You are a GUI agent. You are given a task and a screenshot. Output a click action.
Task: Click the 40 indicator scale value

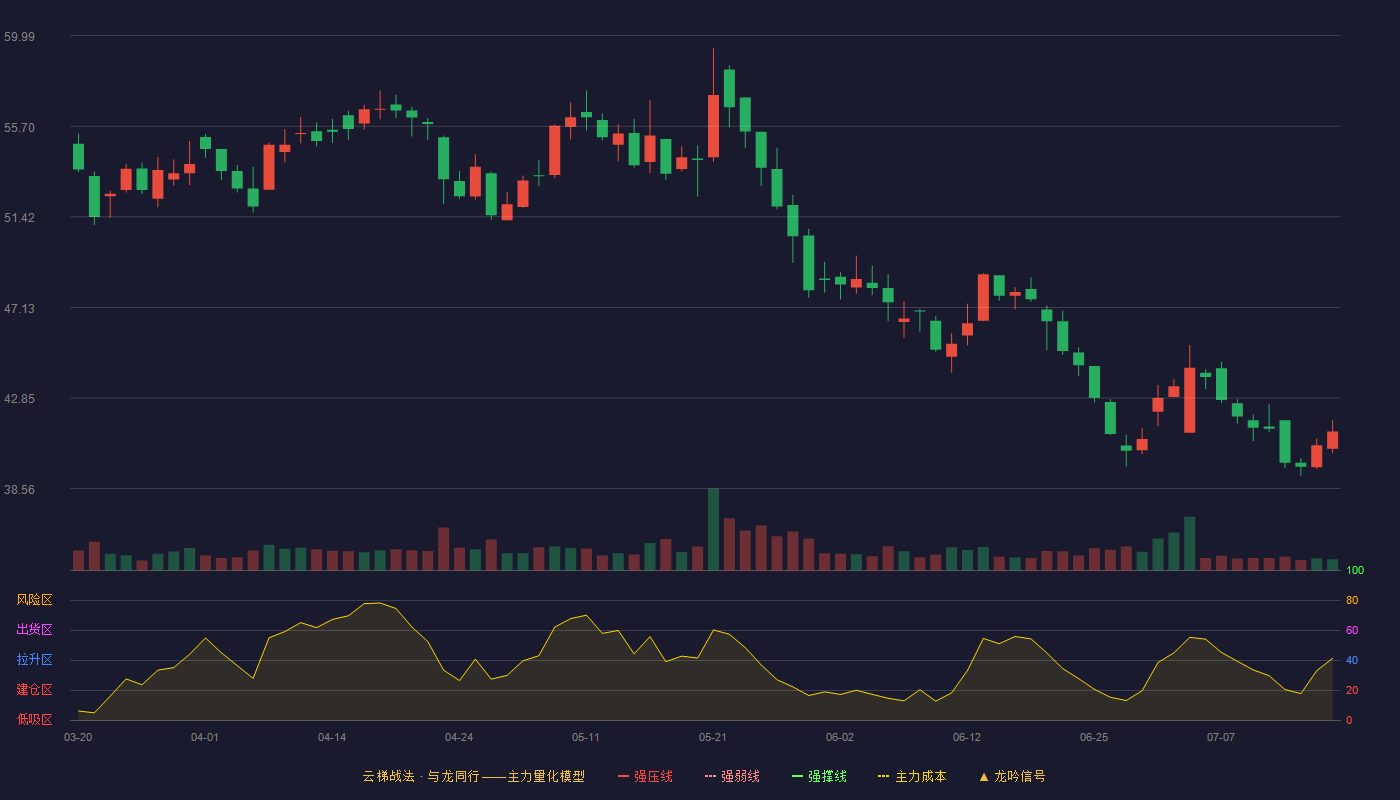(x=1352, y=660)
